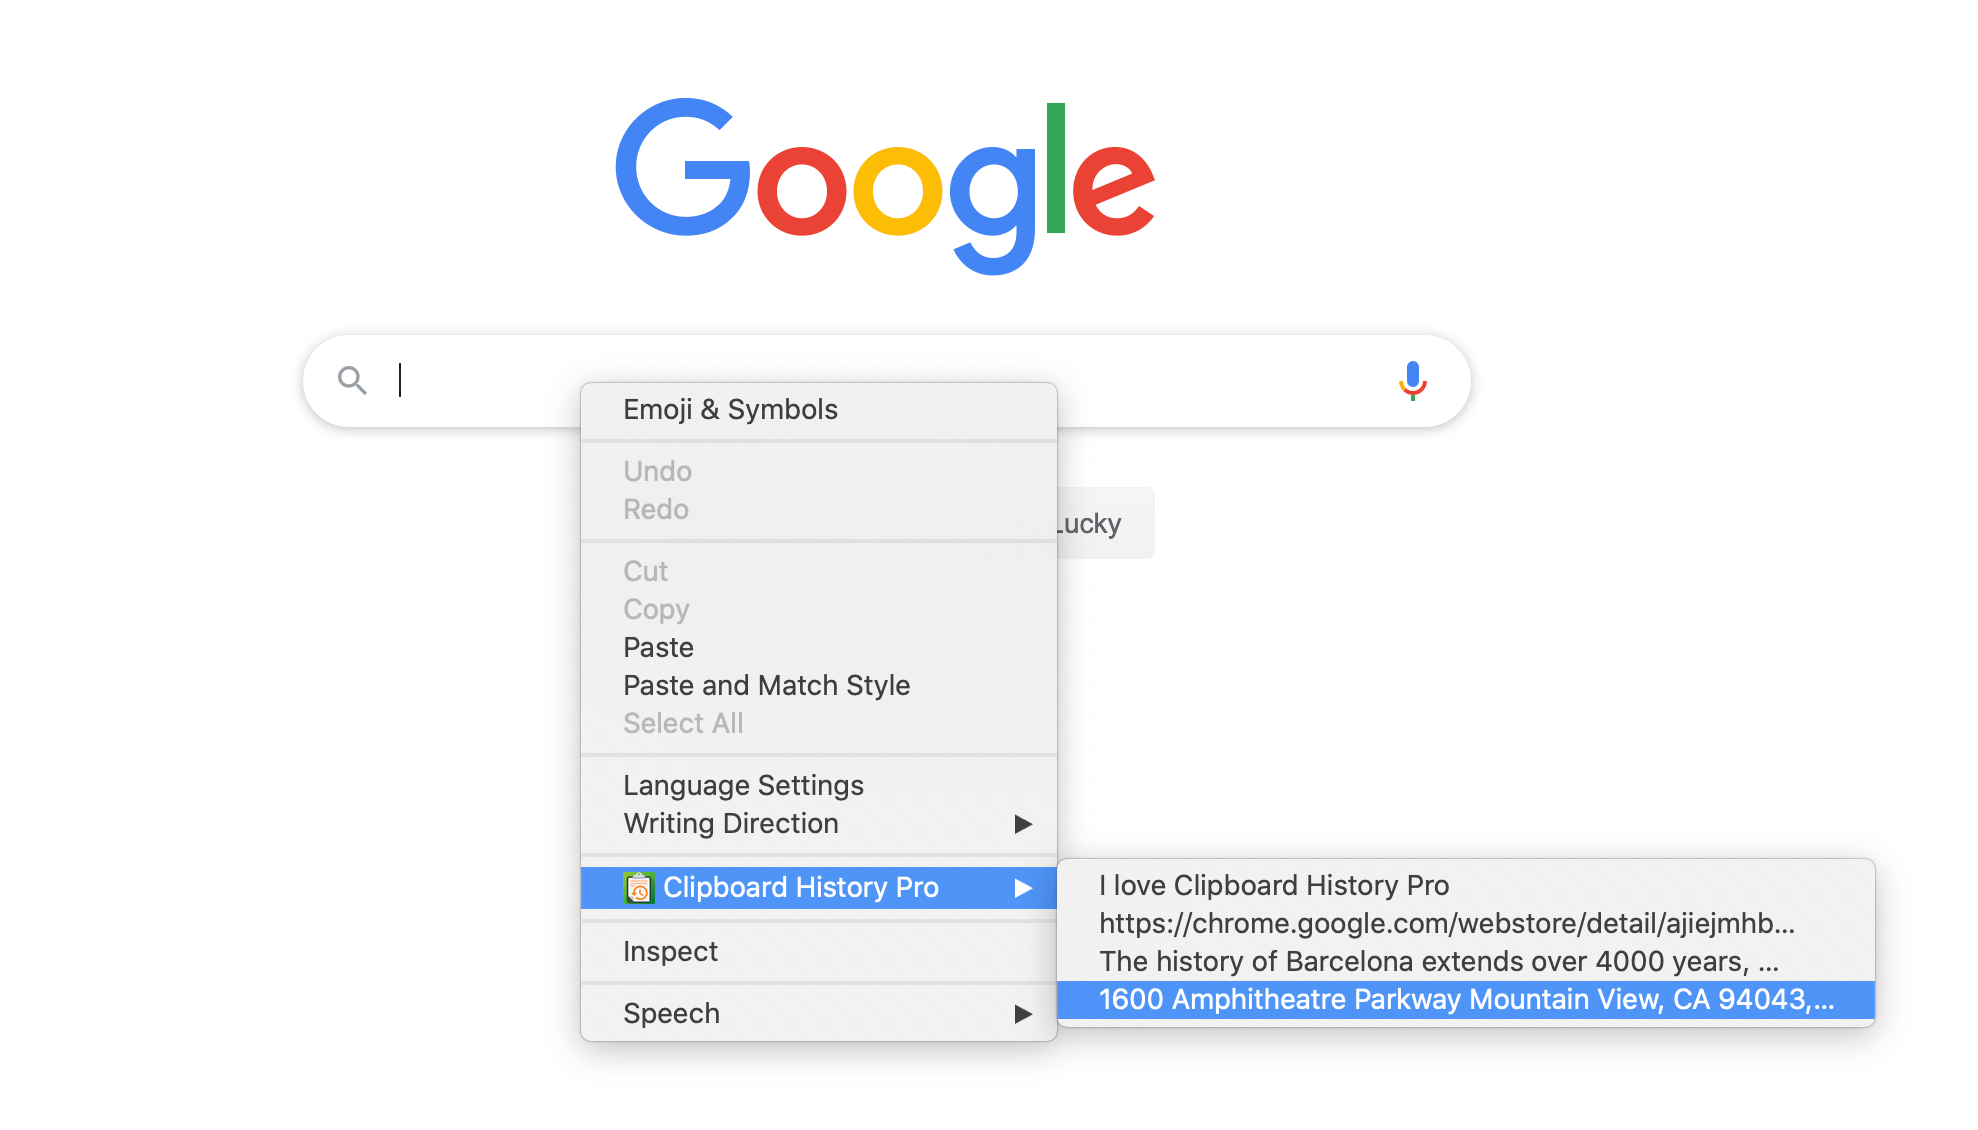
Task: Click Language Settings menu option
Action: click(744, 785)
